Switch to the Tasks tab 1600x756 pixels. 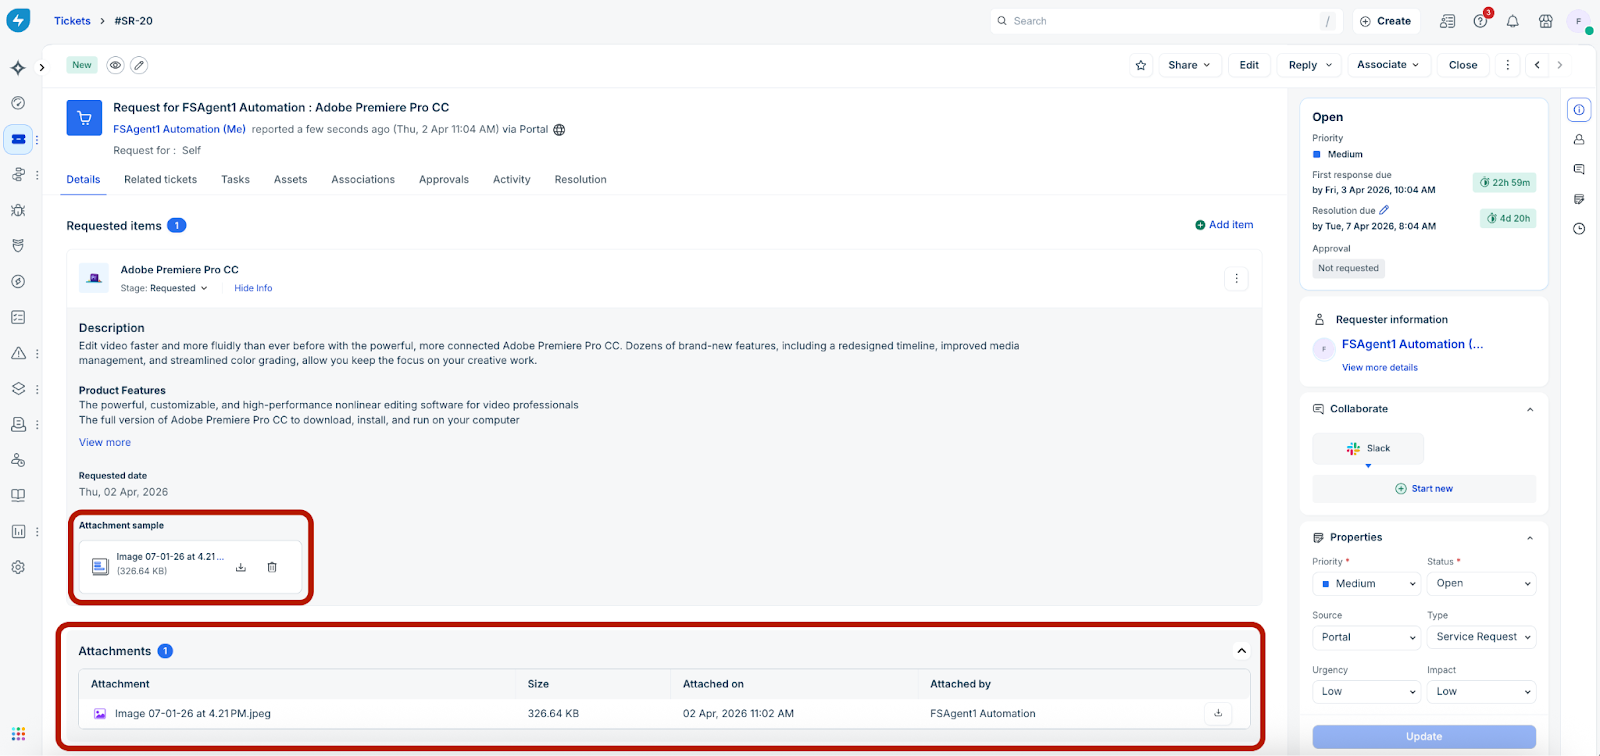point(235,180)
